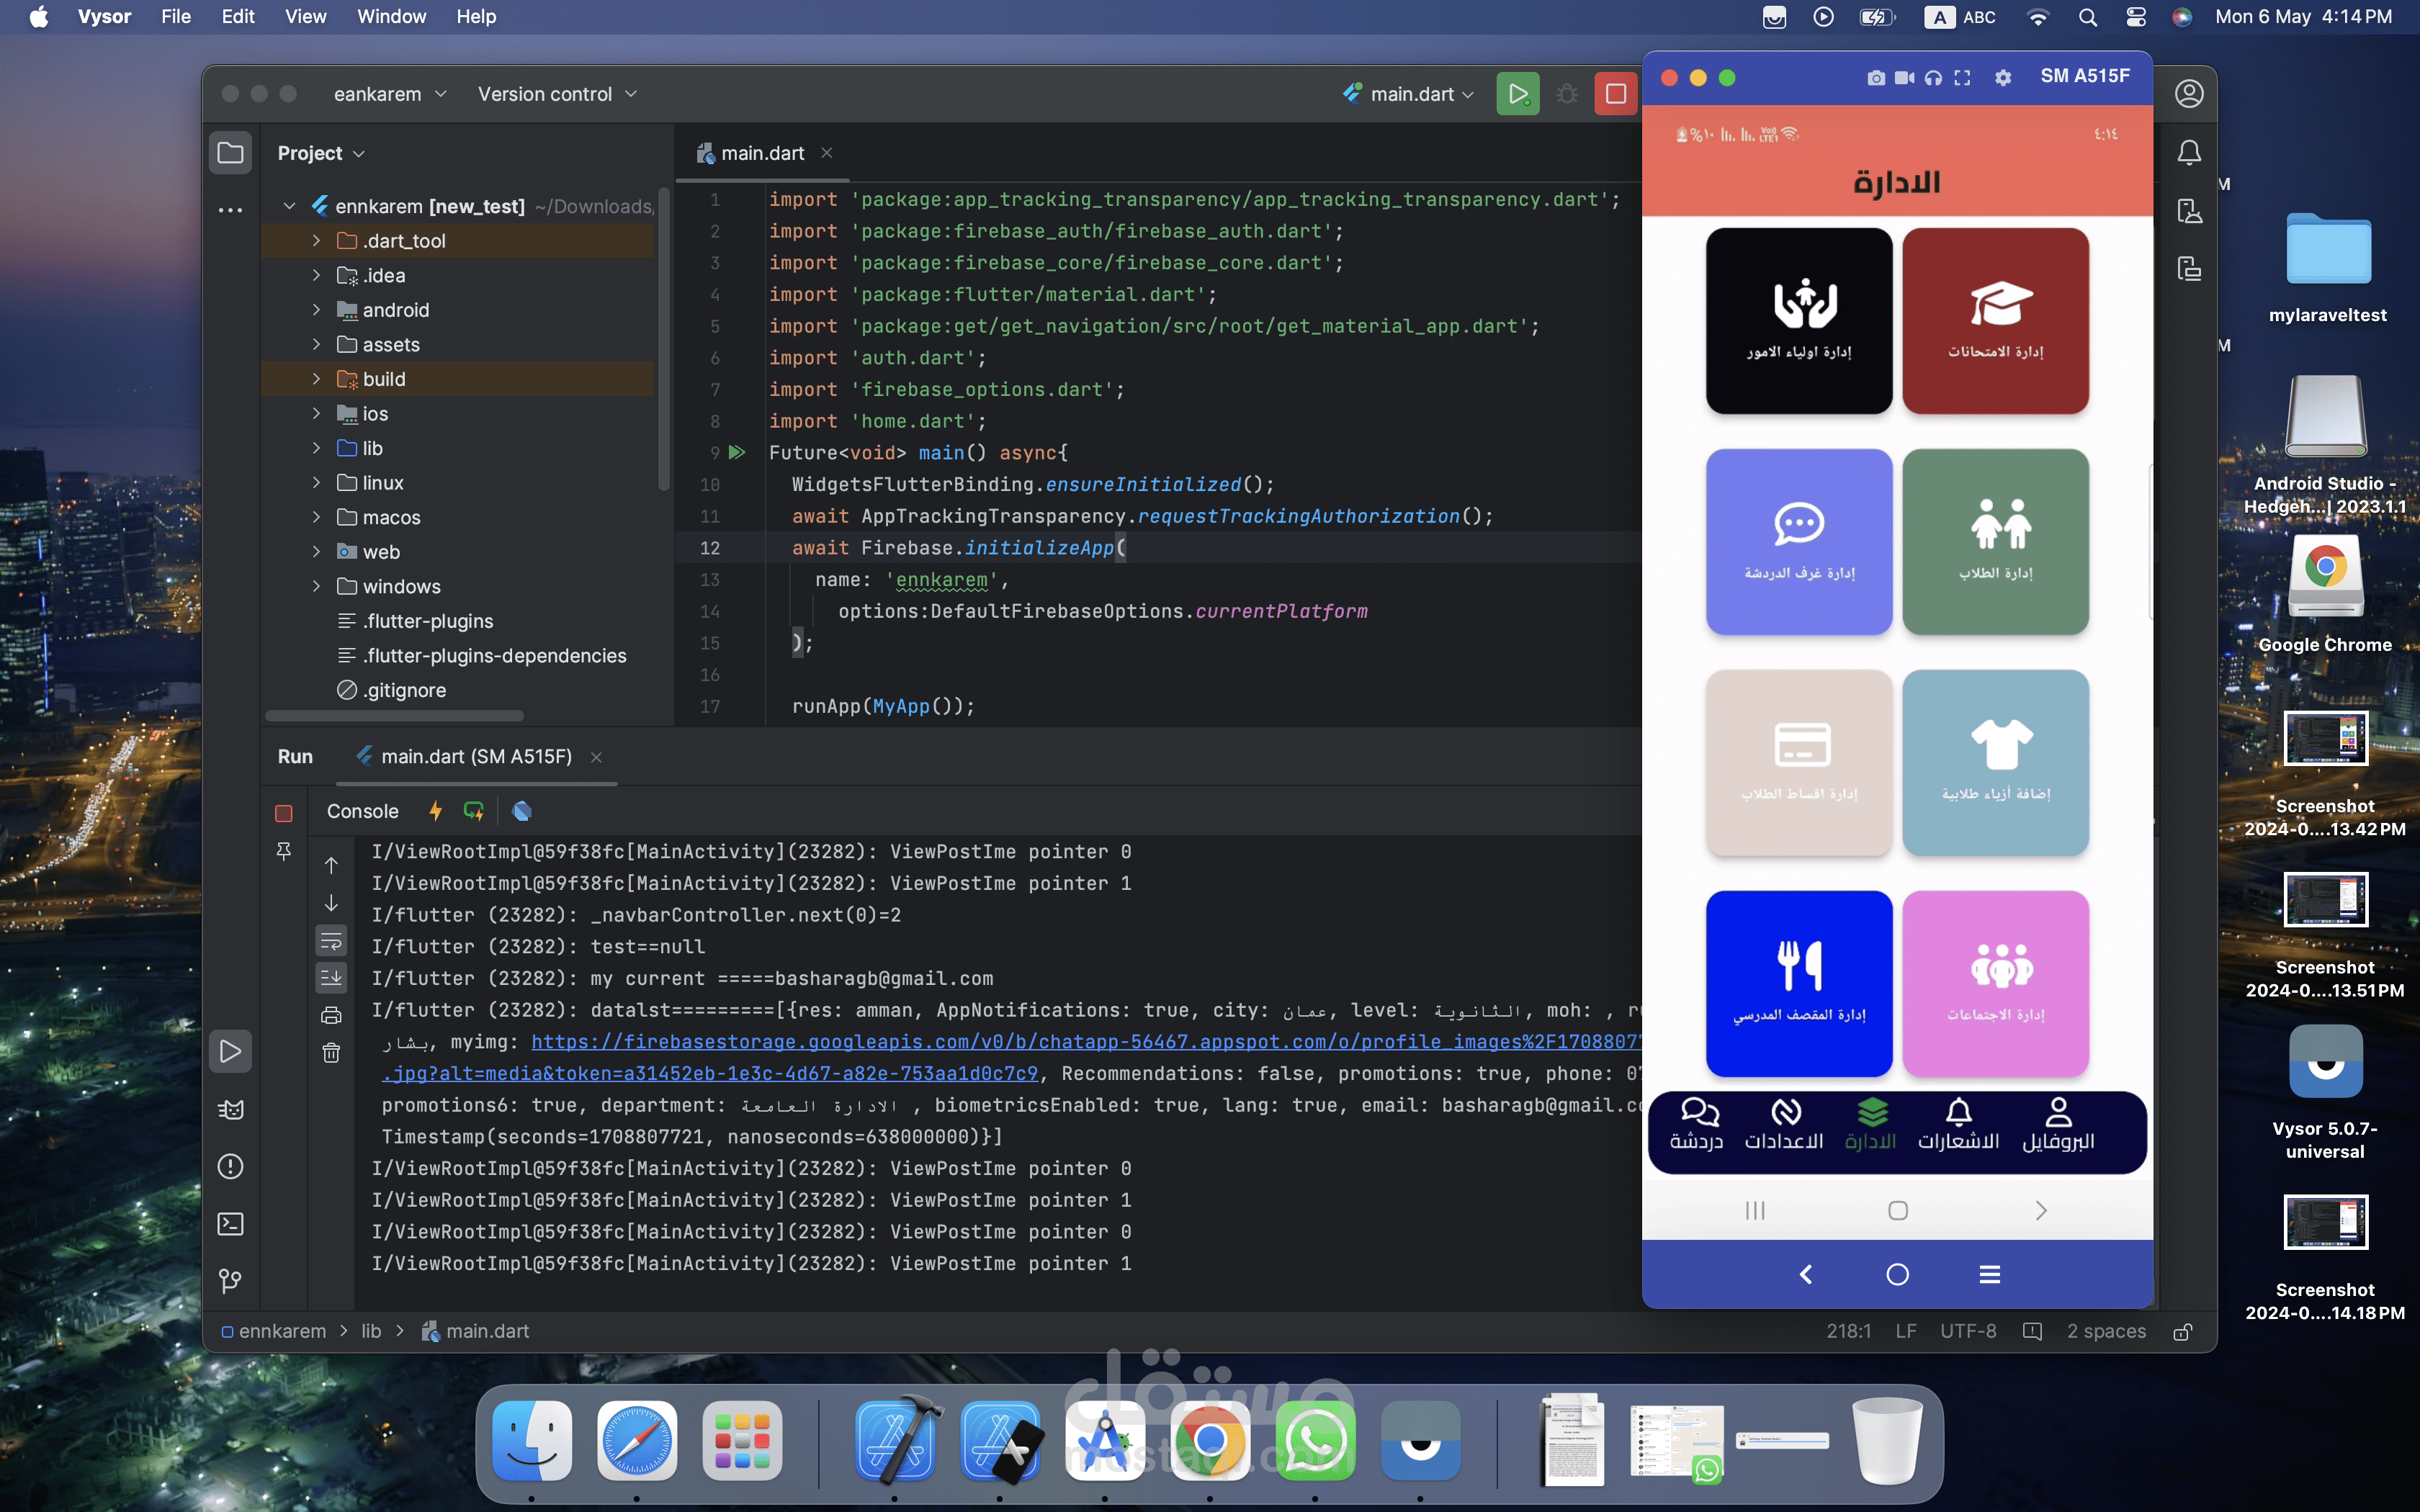2420x1512 pixels.
Task: Toggle Vysor fullscreen icon
Action: click(x=1962, y=78)
